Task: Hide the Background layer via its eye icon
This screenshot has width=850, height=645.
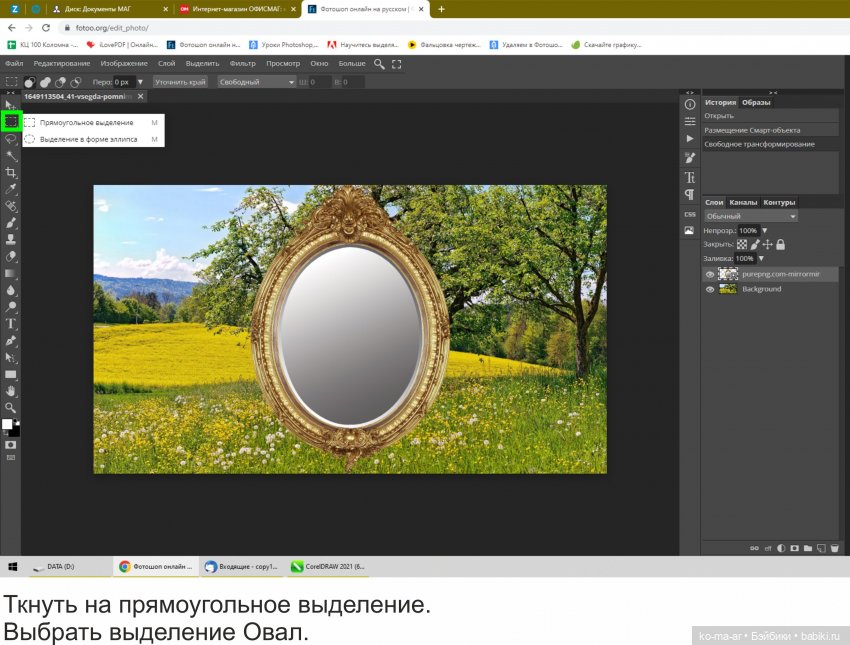Action: (710, 289)
